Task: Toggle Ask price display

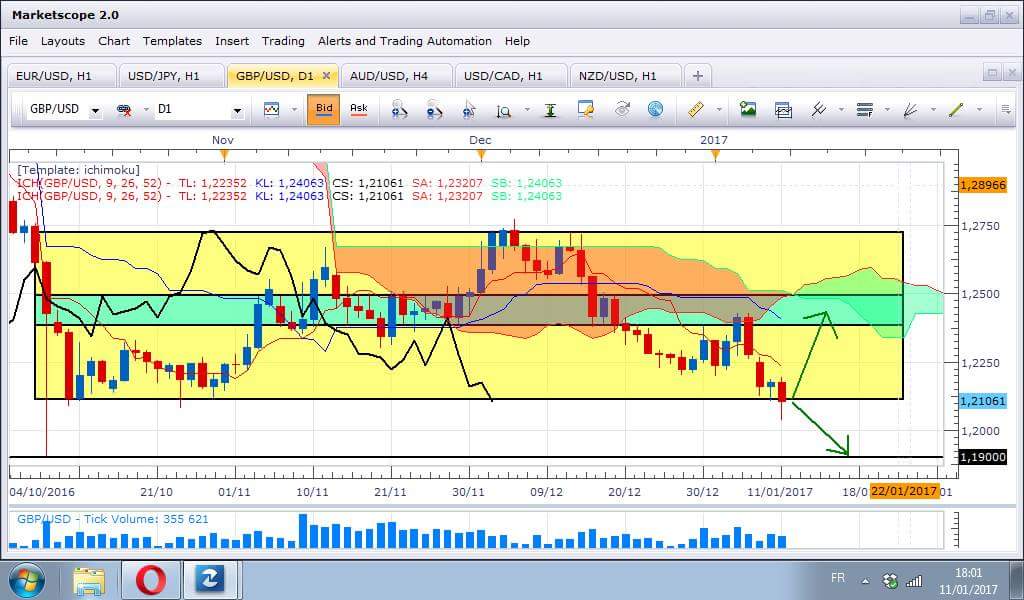Action: pyautogui.click(x=359, y=109)
